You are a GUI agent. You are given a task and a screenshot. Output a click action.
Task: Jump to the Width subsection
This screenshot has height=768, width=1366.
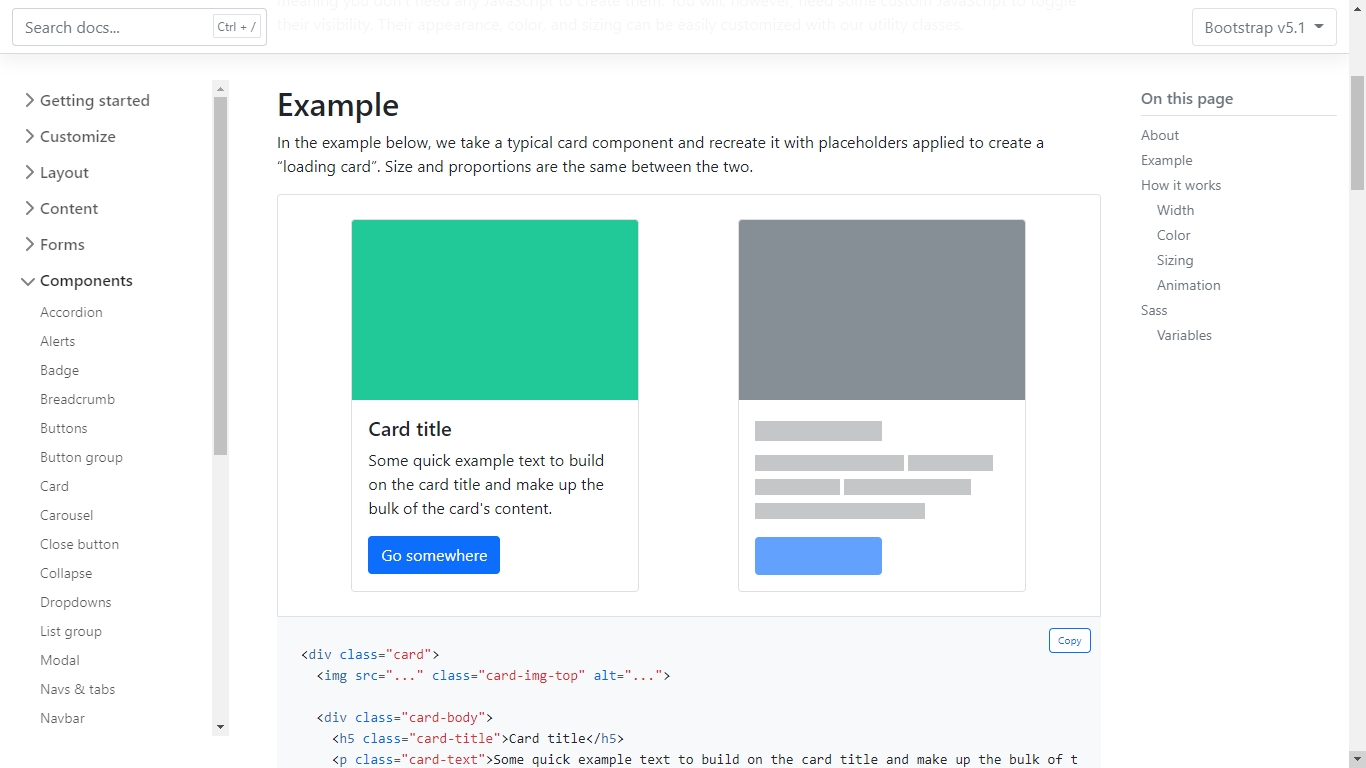click(1175, 210)
